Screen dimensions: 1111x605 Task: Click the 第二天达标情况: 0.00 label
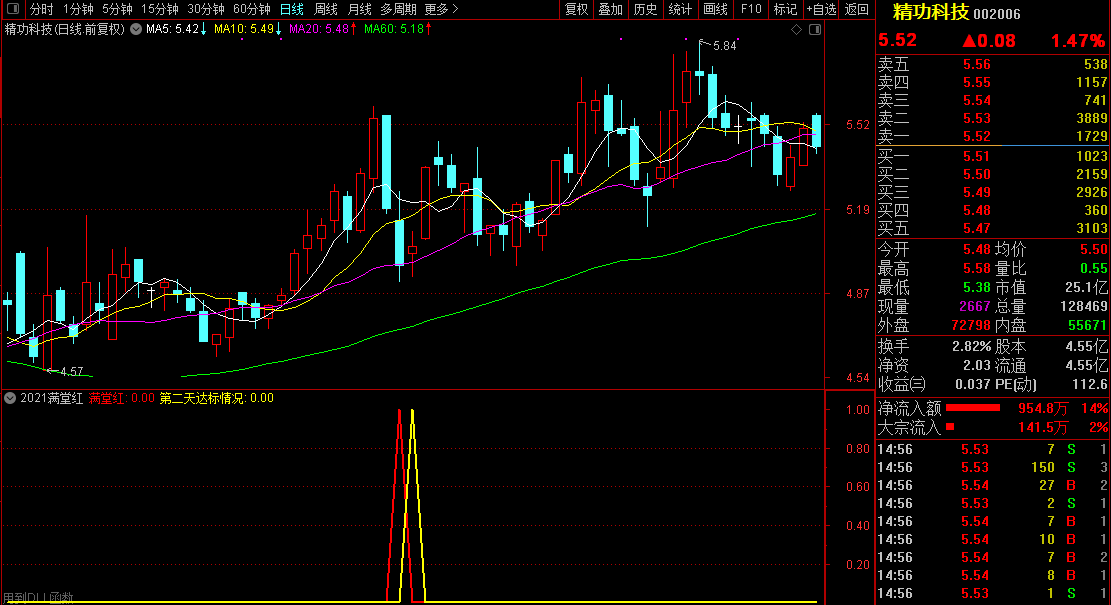[x=216, y=398]
